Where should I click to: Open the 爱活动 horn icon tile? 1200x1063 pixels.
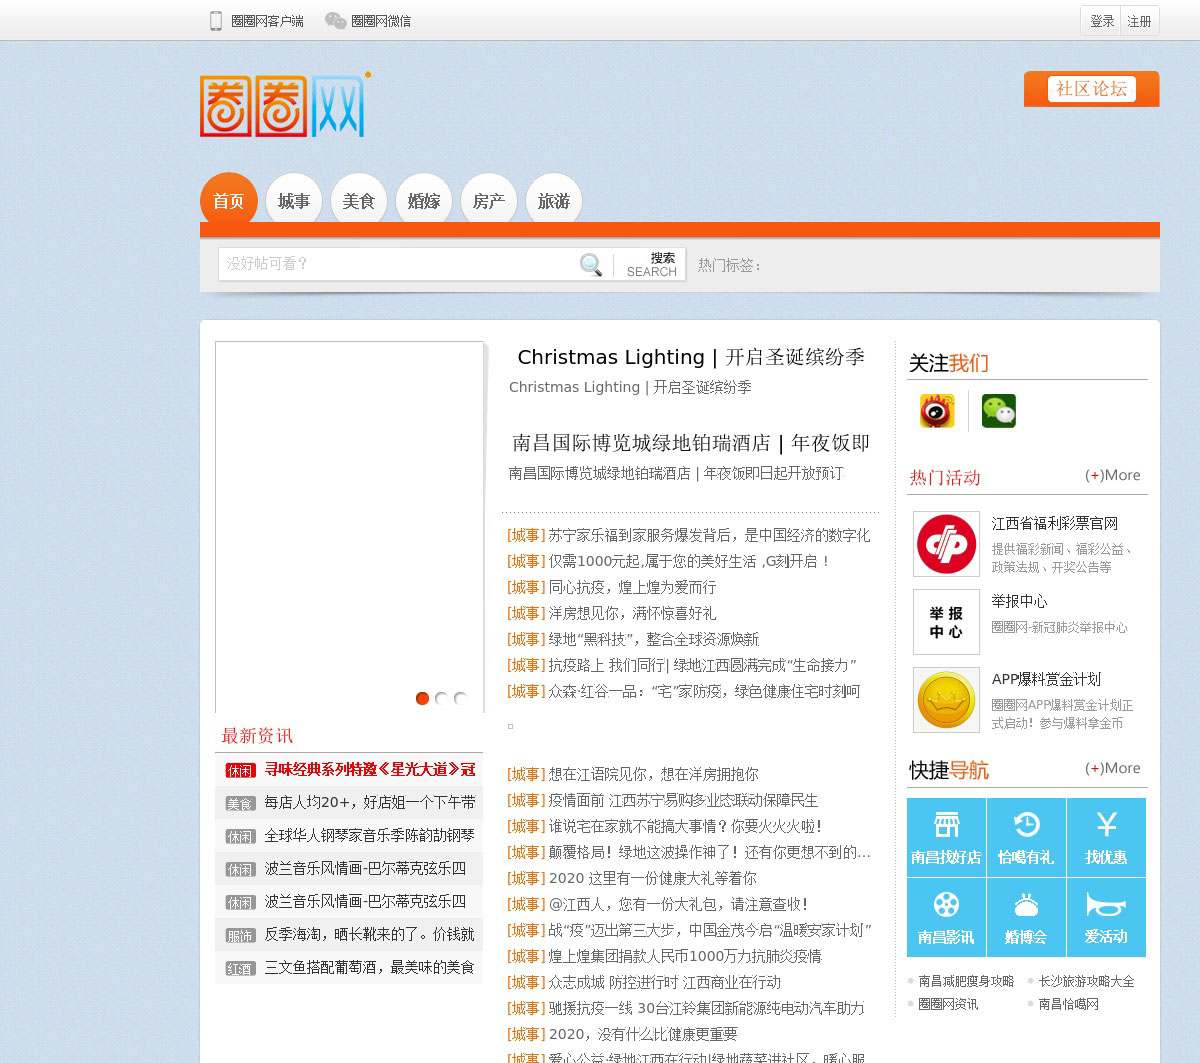pos(1106,917)
